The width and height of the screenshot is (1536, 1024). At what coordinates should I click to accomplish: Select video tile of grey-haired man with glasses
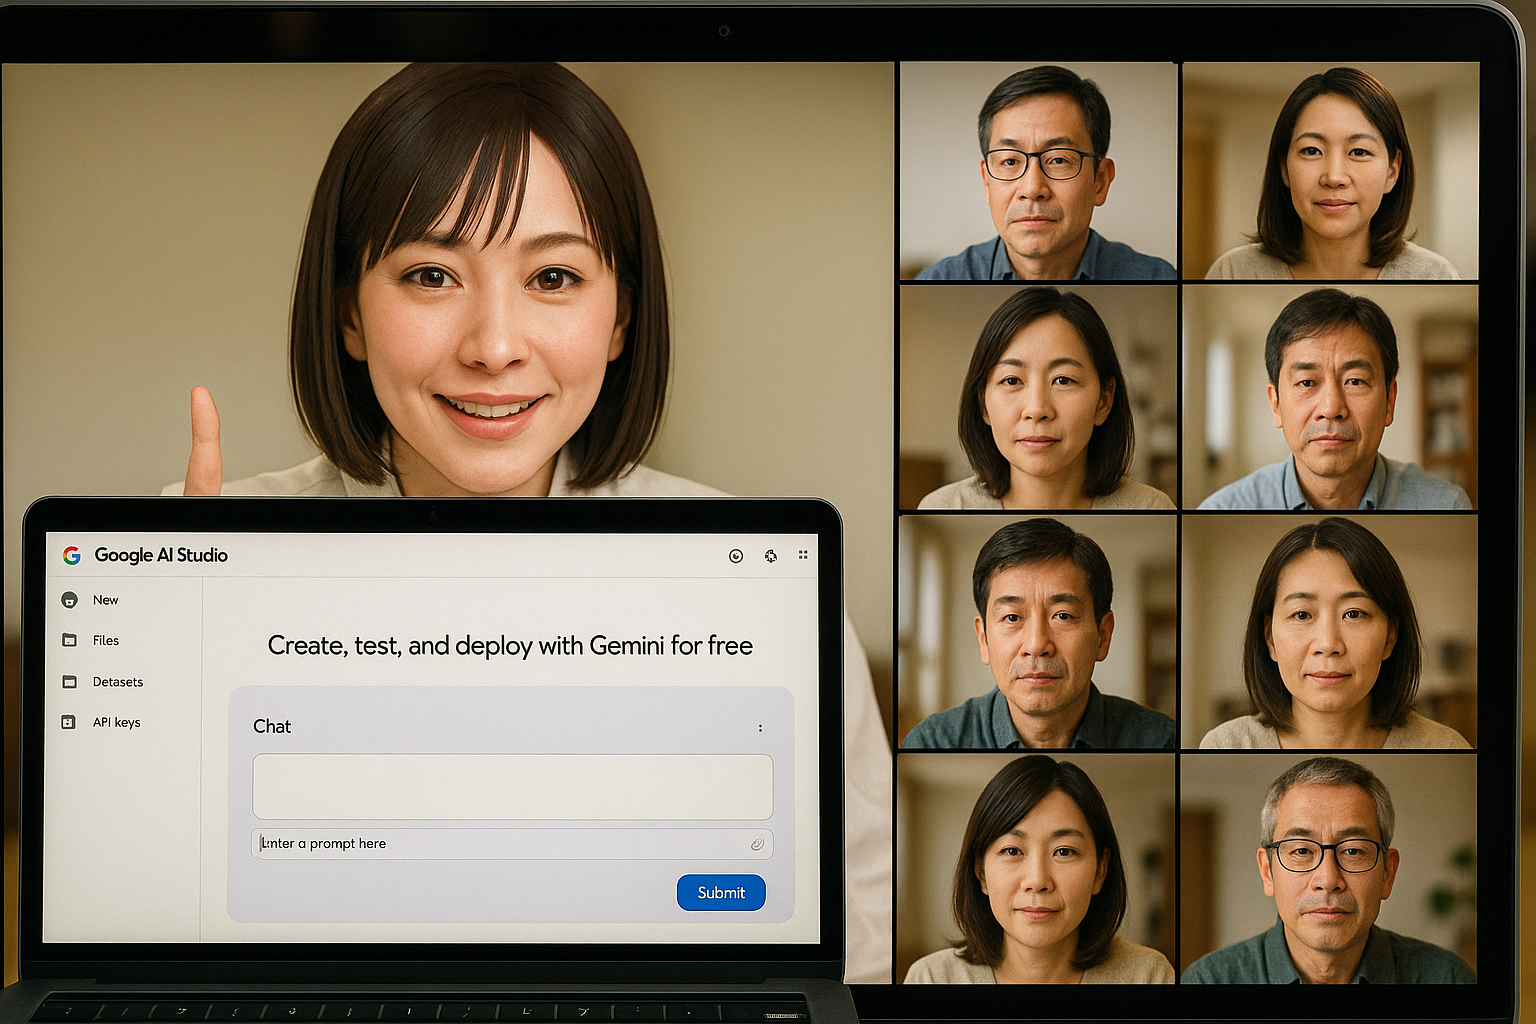point(1328,868)
